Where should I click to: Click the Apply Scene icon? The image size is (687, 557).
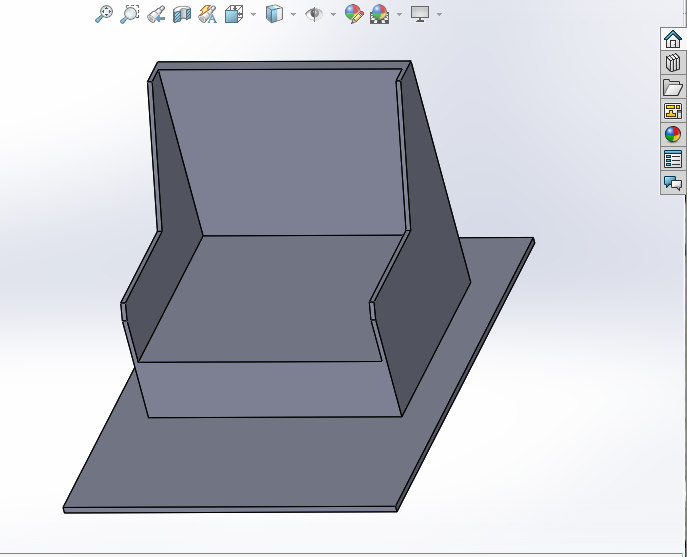pyautogui.click(x=379, y=14)
